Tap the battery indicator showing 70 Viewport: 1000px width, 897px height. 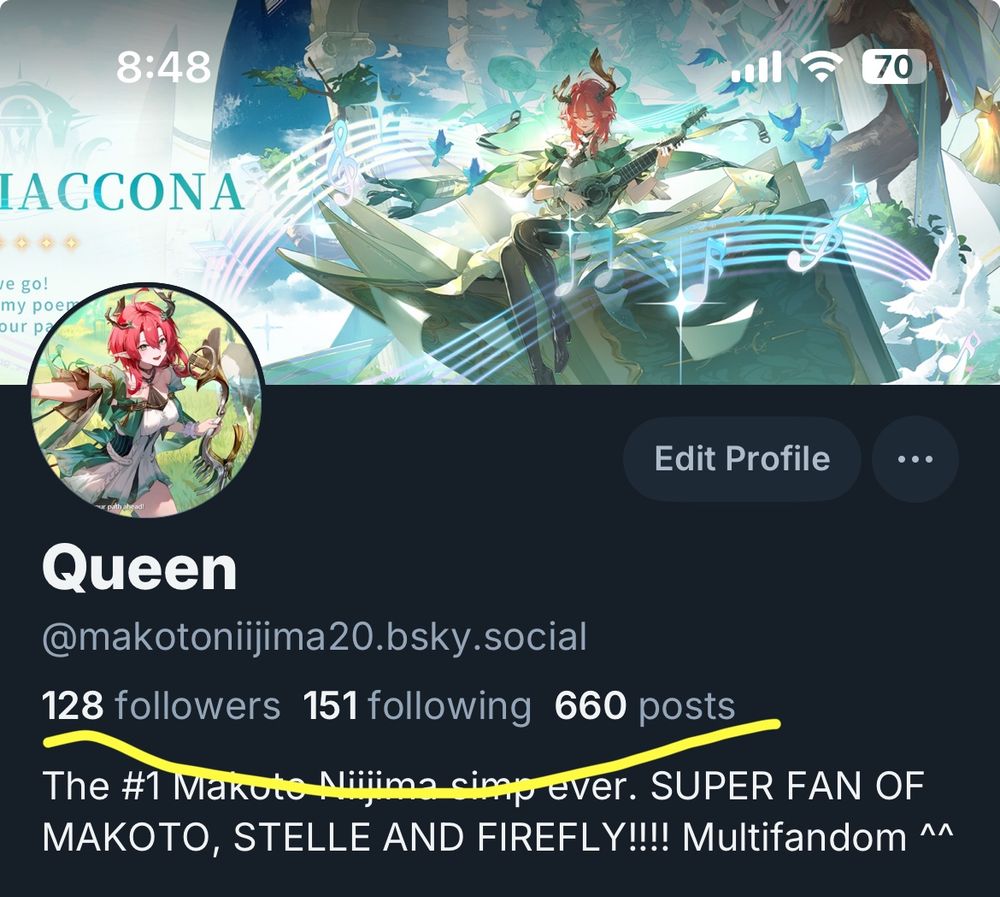[893, 66]
